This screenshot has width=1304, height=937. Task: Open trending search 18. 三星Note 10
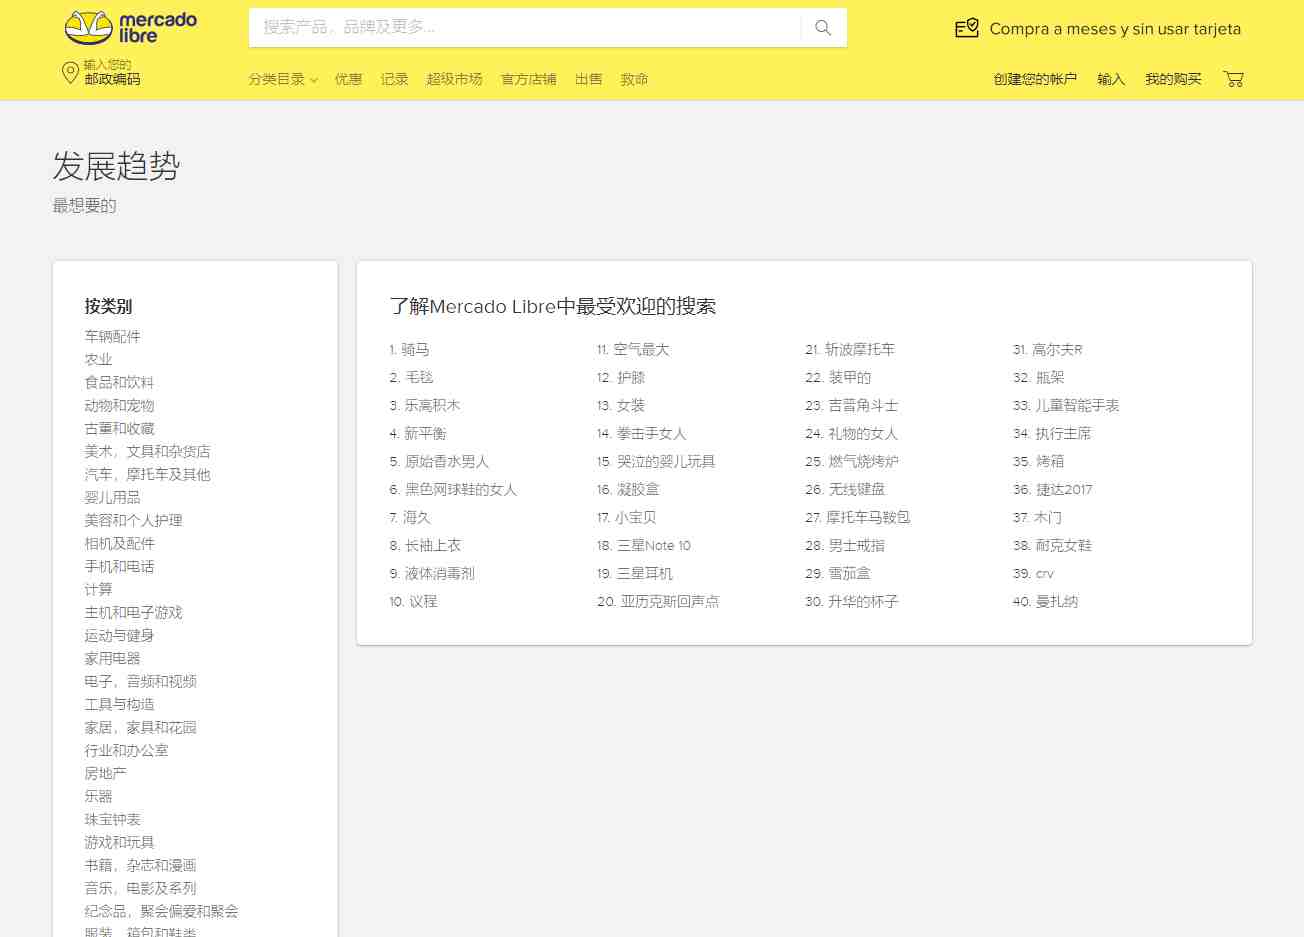[643, 545]
